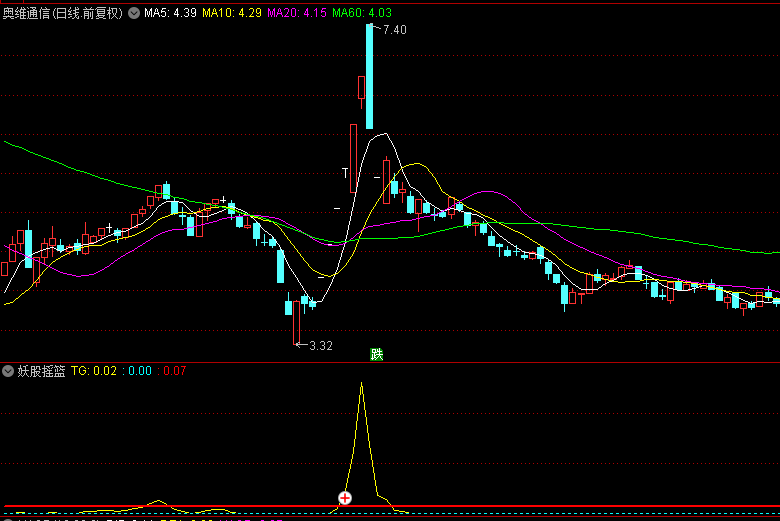Screen dimensions: 780x521
Task: Click the red divider between chart panels
Action: point(390,362)
